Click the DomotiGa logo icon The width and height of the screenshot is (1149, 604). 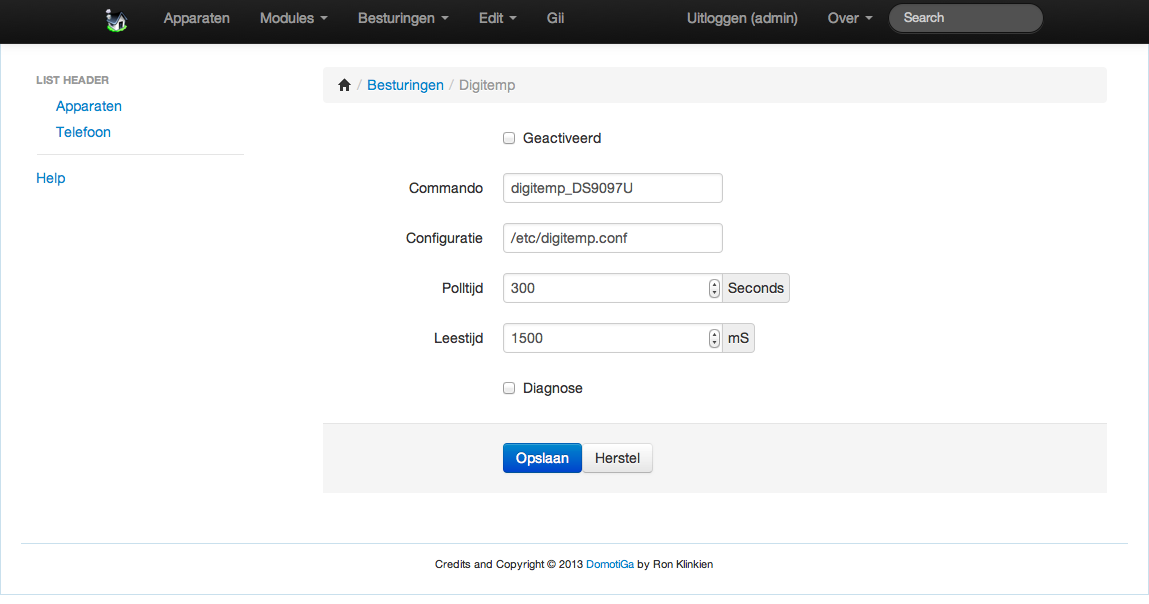pos(116,20)
